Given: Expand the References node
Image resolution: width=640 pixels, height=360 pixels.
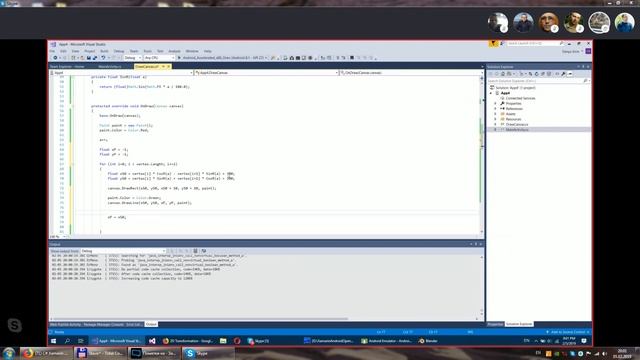Looking at the screenshot, I should [496, 109].
